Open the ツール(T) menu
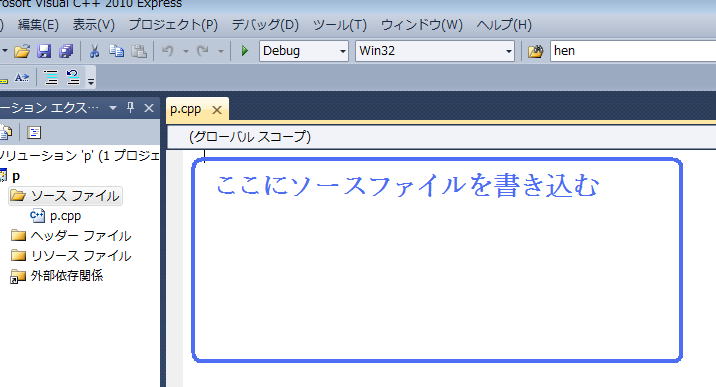 pos(340,25)
